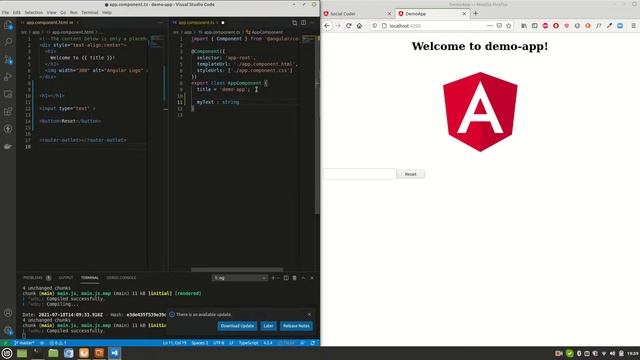
Task: Add a new terminal with the plus icon
Action: [x=273, y=278]
